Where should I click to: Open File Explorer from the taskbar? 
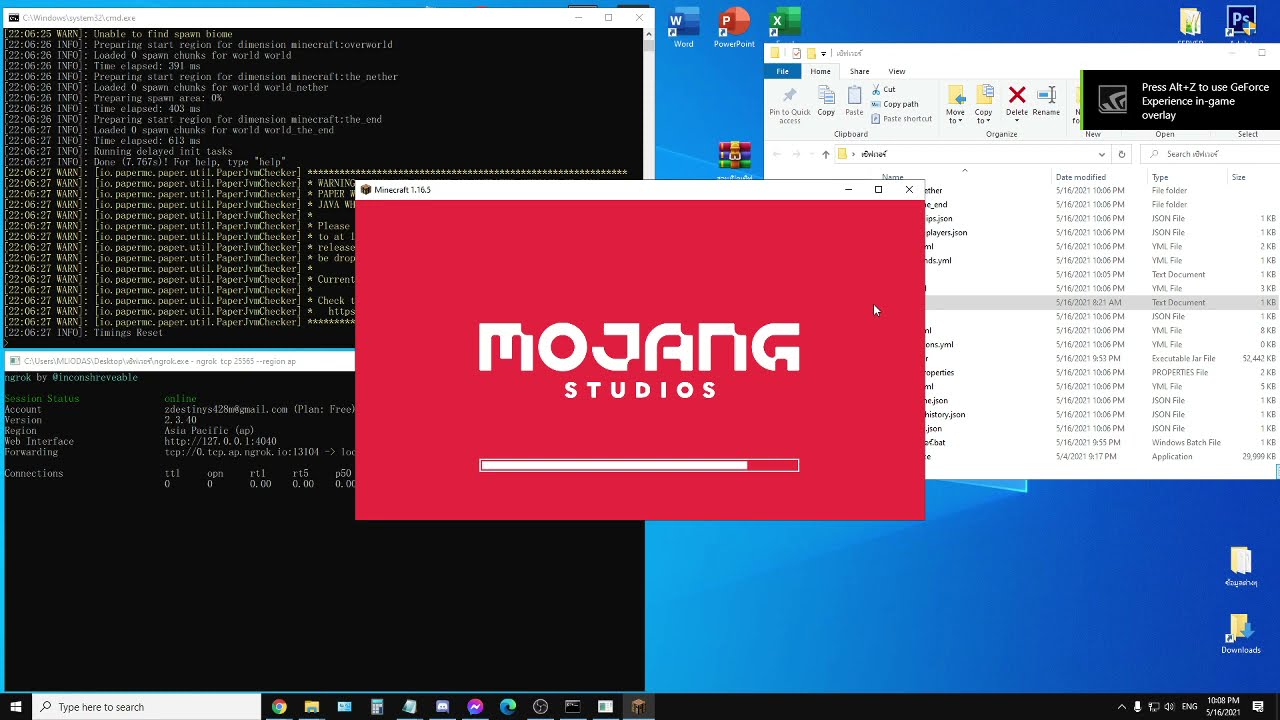[312, 707]
